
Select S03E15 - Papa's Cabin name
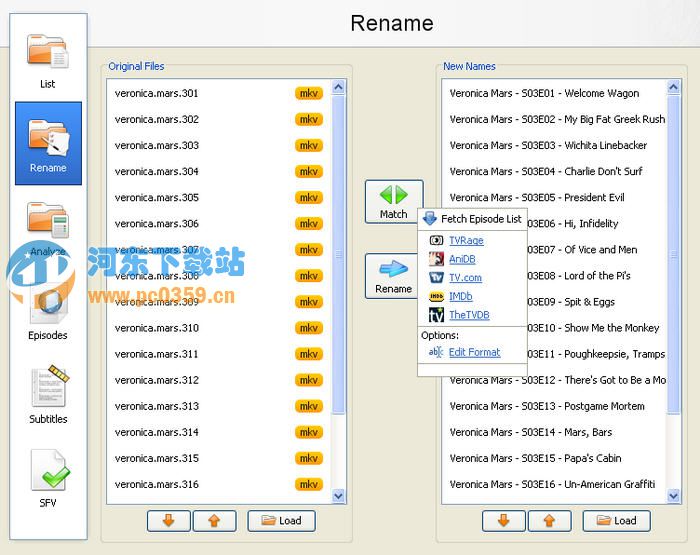(x=554, y=459)
